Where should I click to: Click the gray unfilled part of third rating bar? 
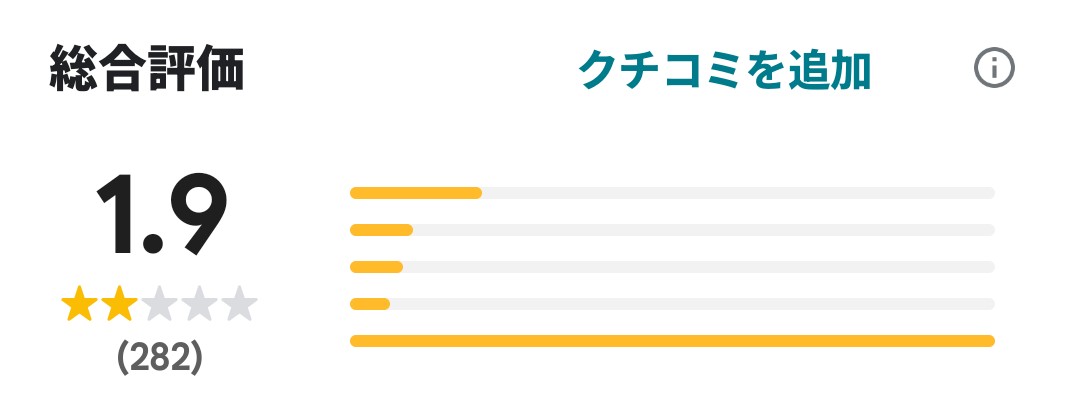(x=698, y=267)
